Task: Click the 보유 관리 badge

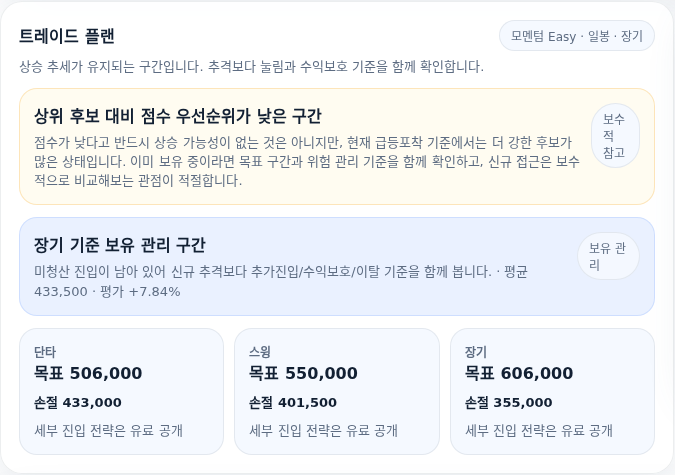Action: coord(608,256)
